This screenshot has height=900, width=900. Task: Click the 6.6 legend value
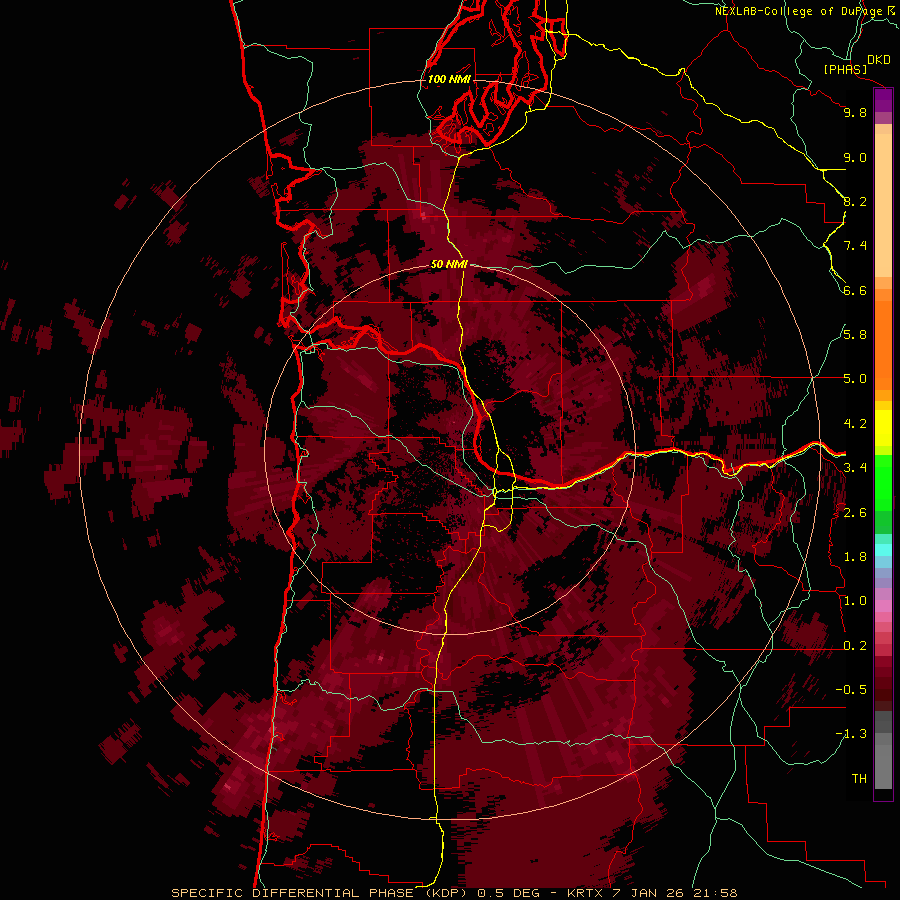pyautogui.click(x=855, y=290)
